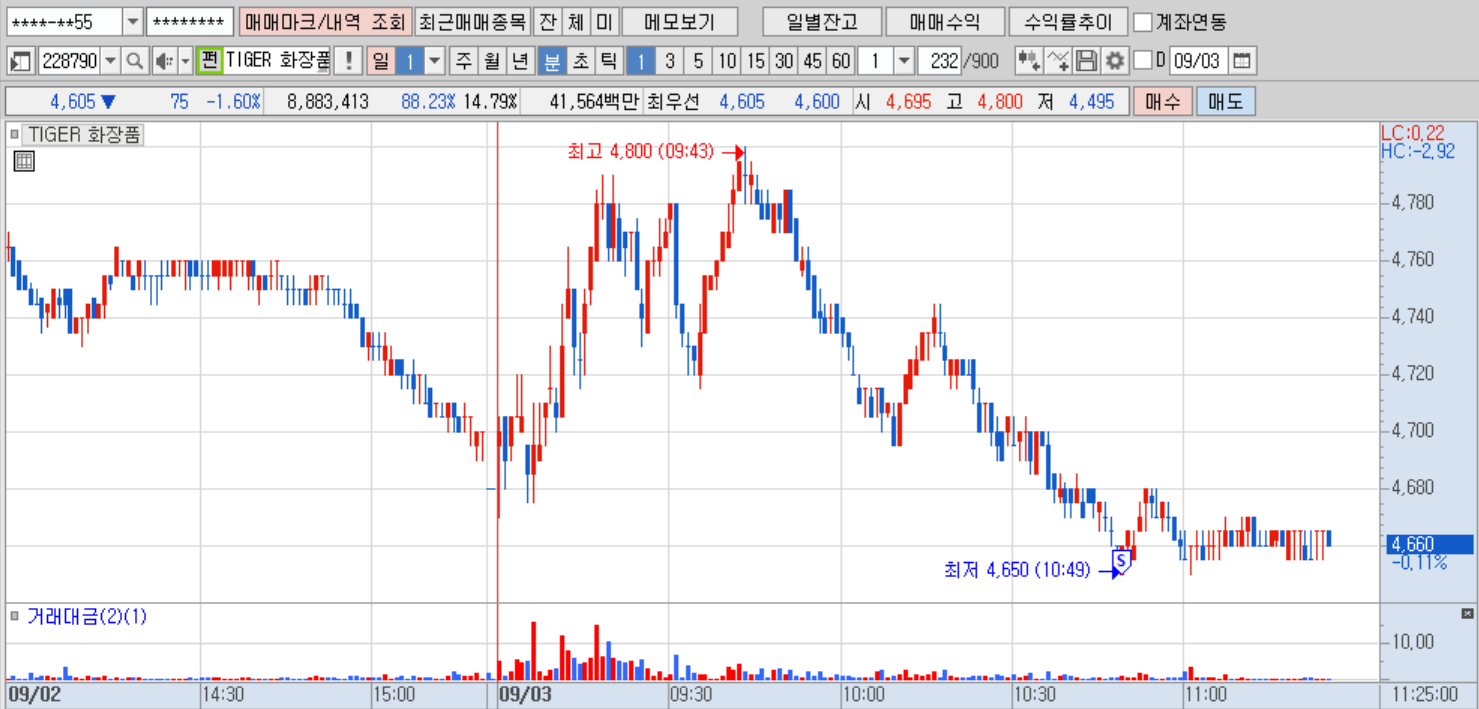Open dropdown arrow after 일 1 field
This screenshot has width=1479, height=709.
point(434,61)
